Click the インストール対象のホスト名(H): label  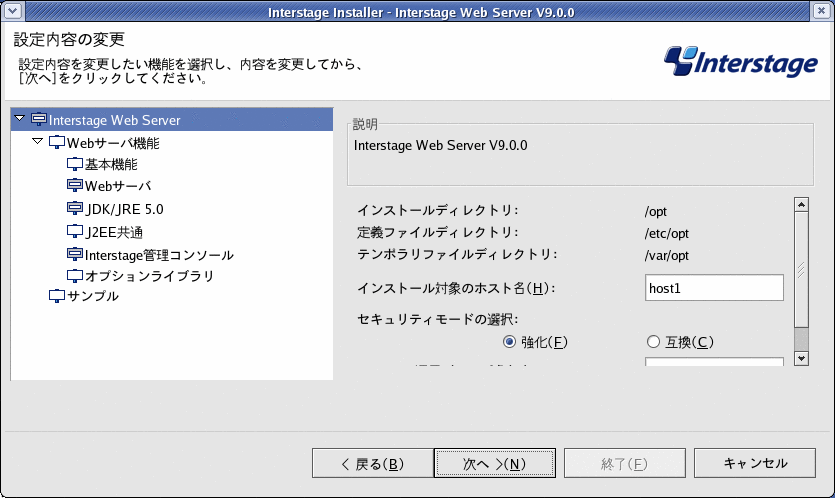pos(456,288)
